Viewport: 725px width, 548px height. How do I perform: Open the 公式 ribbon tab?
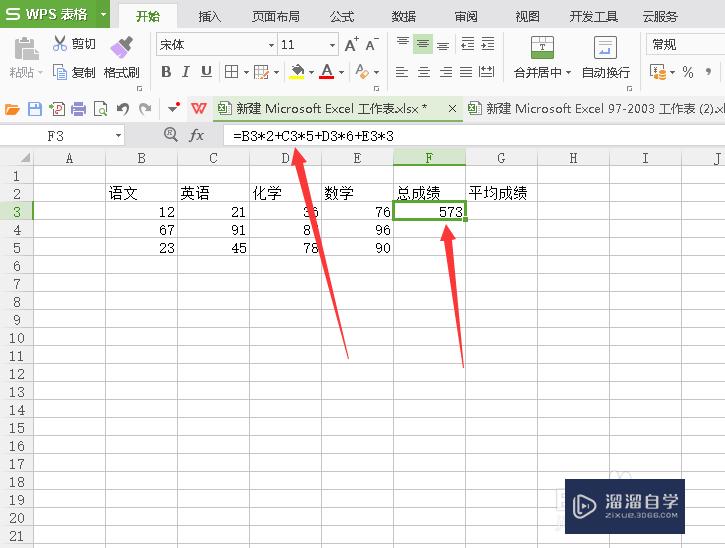342,17
